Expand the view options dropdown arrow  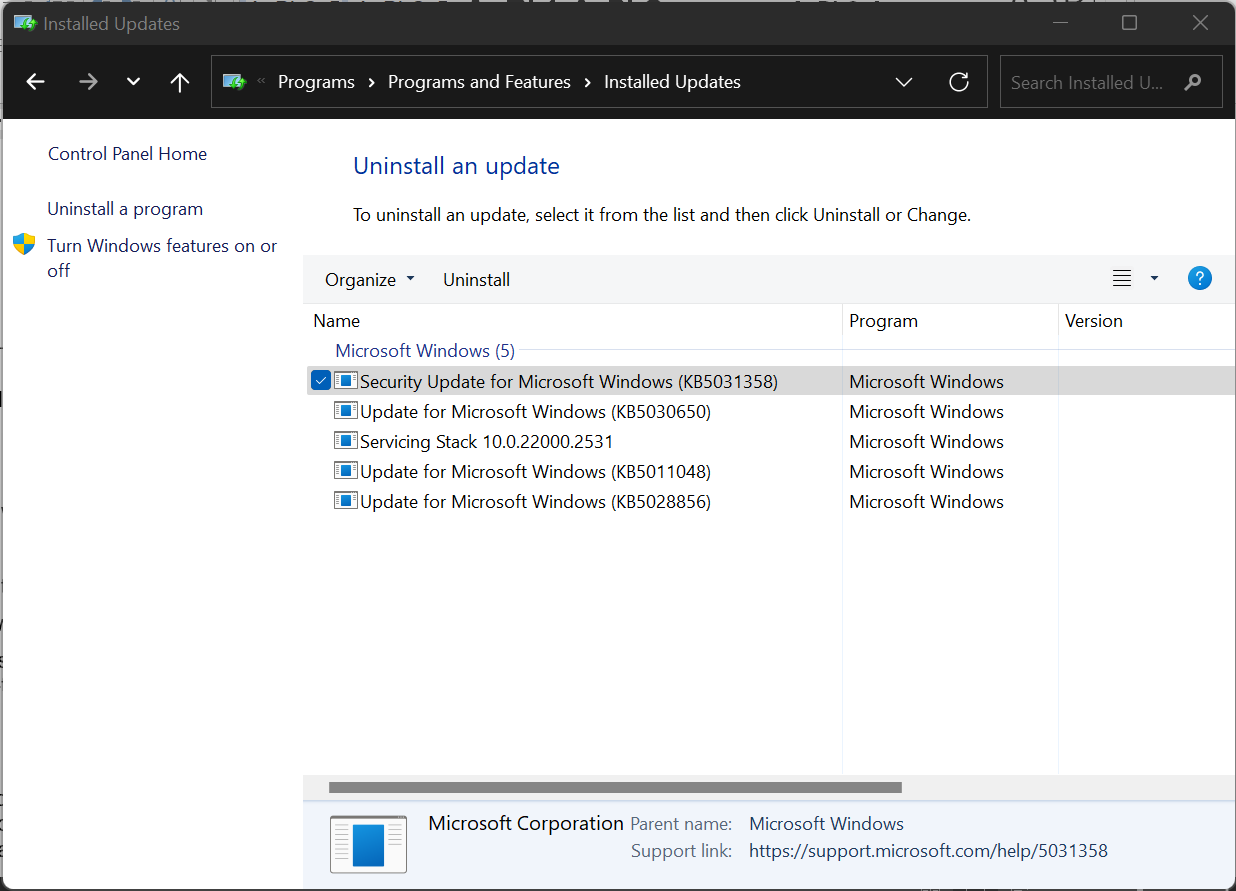[x=1154, y=279]
